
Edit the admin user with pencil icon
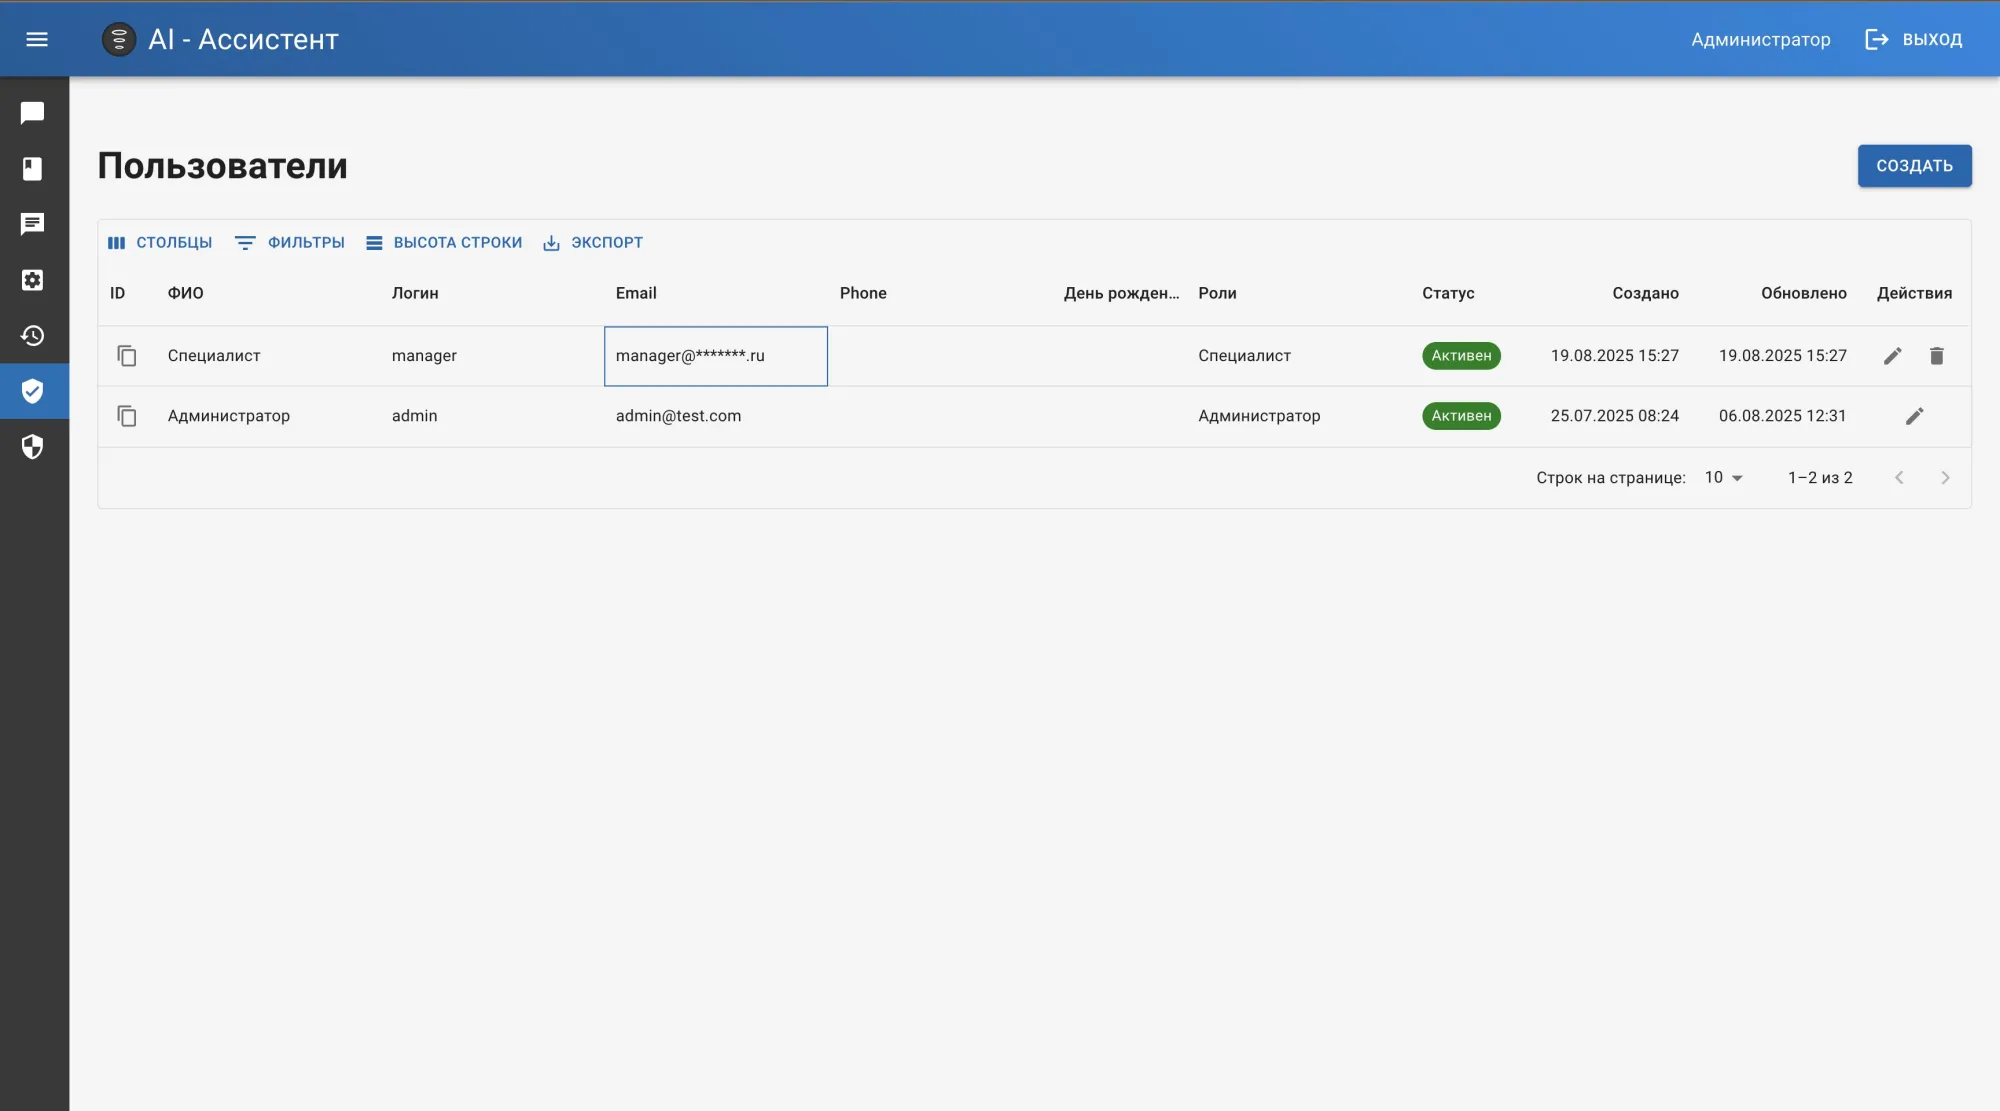tap(1914, 416)
